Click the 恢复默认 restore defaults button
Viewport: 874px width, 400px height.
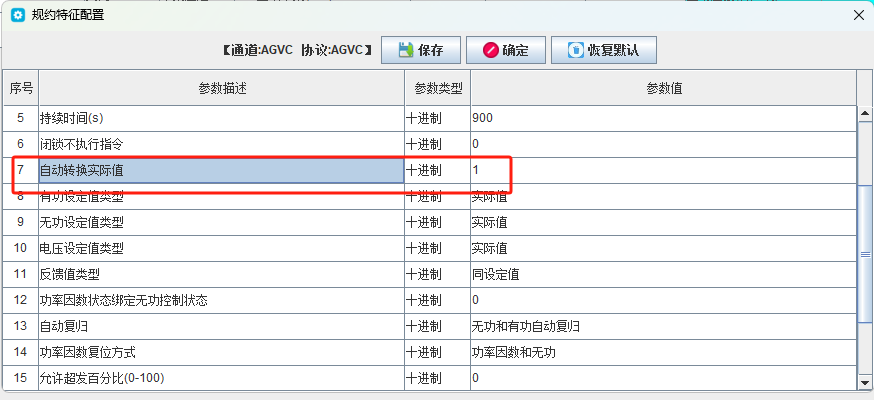click(604, 50)
